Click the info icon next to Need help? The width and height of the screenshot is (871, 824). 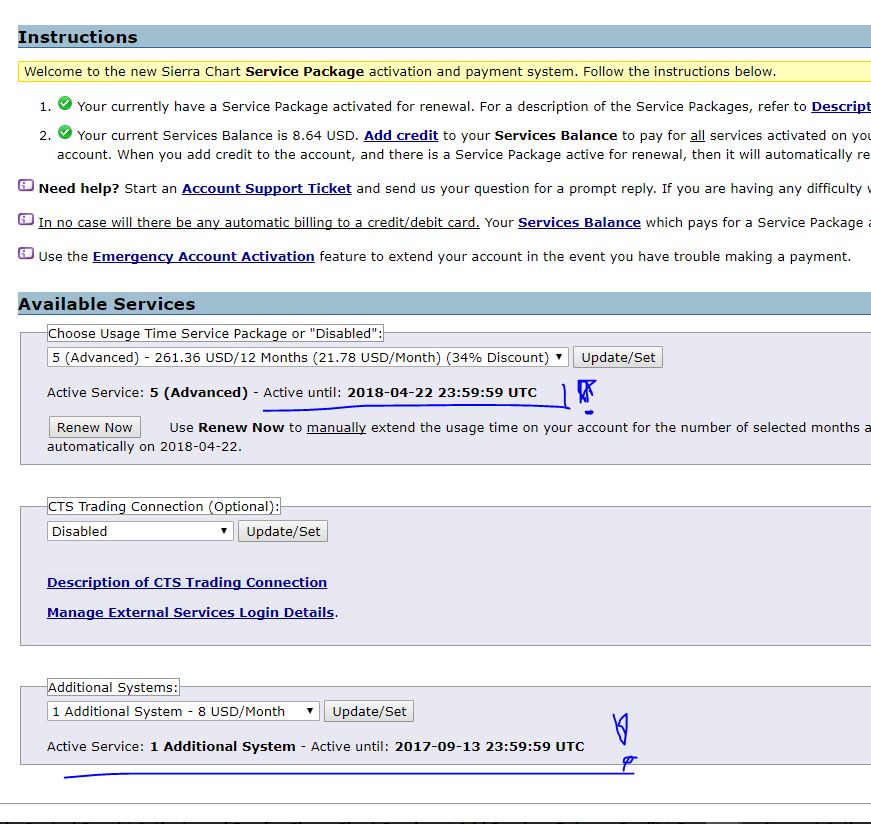pyautogui.click(x=26, y=186)
